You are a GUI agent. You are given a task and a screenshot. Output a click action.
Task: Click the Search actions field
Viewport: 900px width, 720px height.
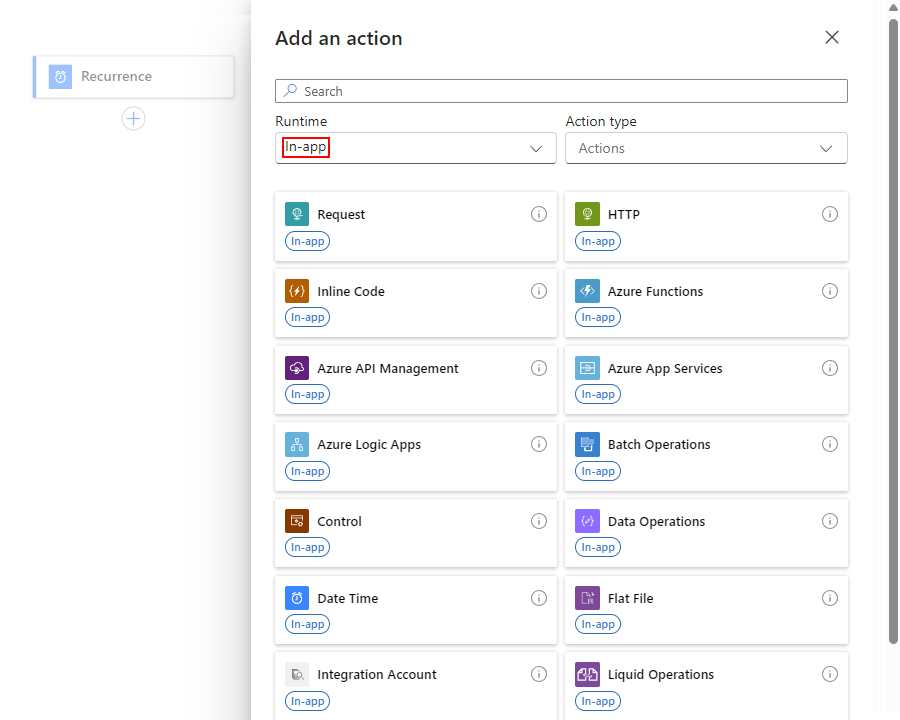561,91
